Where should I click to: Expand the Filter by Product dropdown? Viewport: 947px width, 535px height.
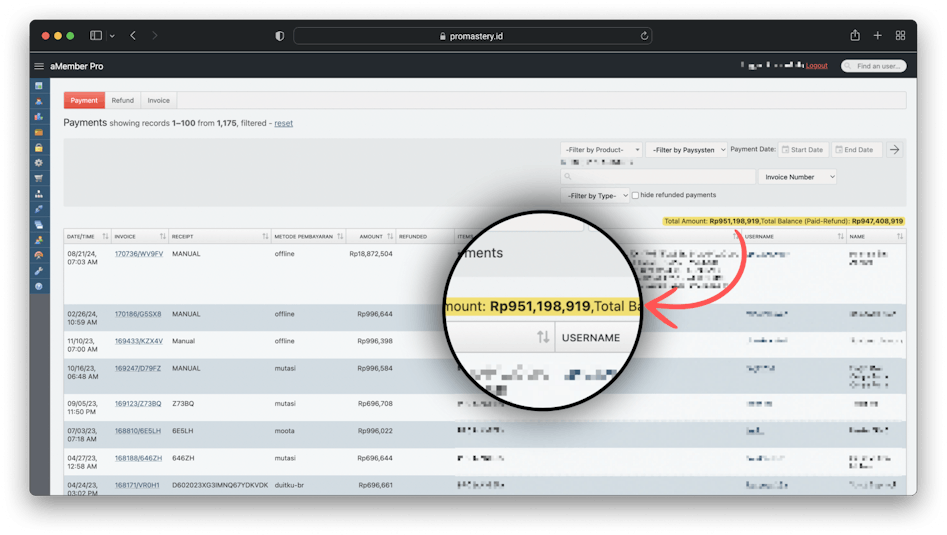[x=601, y=150]
